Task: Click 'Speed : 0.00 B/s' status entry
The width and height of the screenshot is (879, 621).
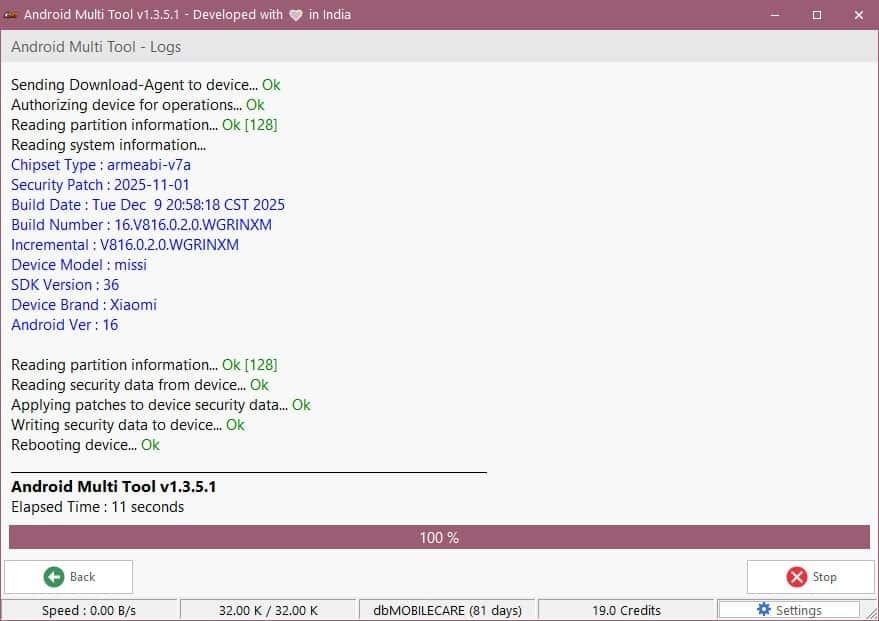Action: click(x=89, y=610)
